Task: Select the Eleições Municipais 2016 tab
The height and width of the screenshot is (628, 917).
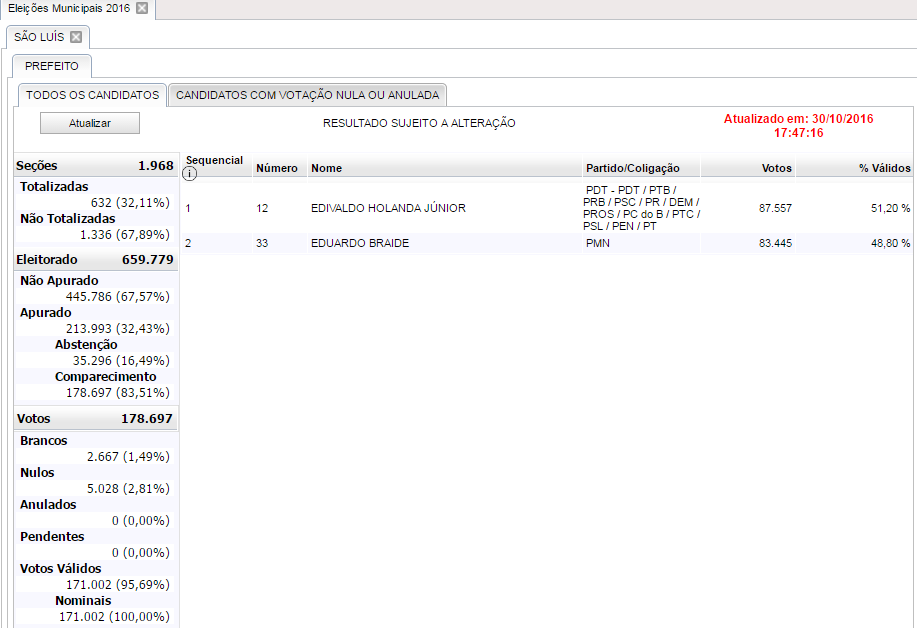Action: point(68,8)
